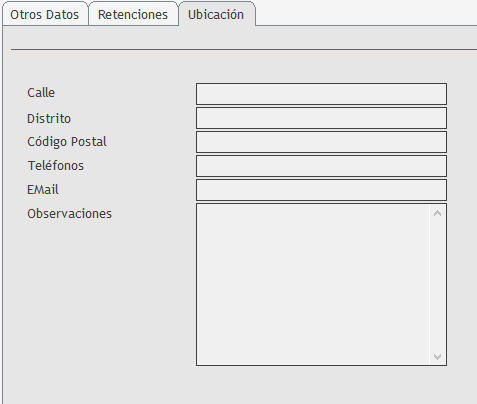Click the Distrito label text
The image size is (477, 404).
tap(49, 118)
